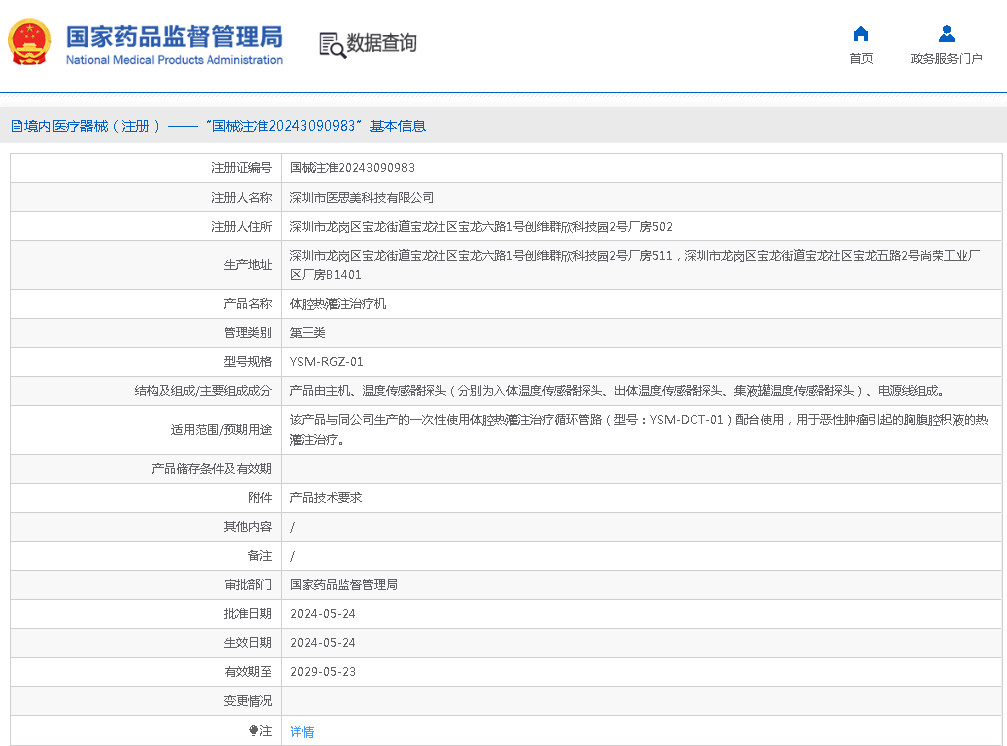The image size is (1007, 746).
Task: Click product name 体腔热灌注治疗机
Action: click(338, 303)
